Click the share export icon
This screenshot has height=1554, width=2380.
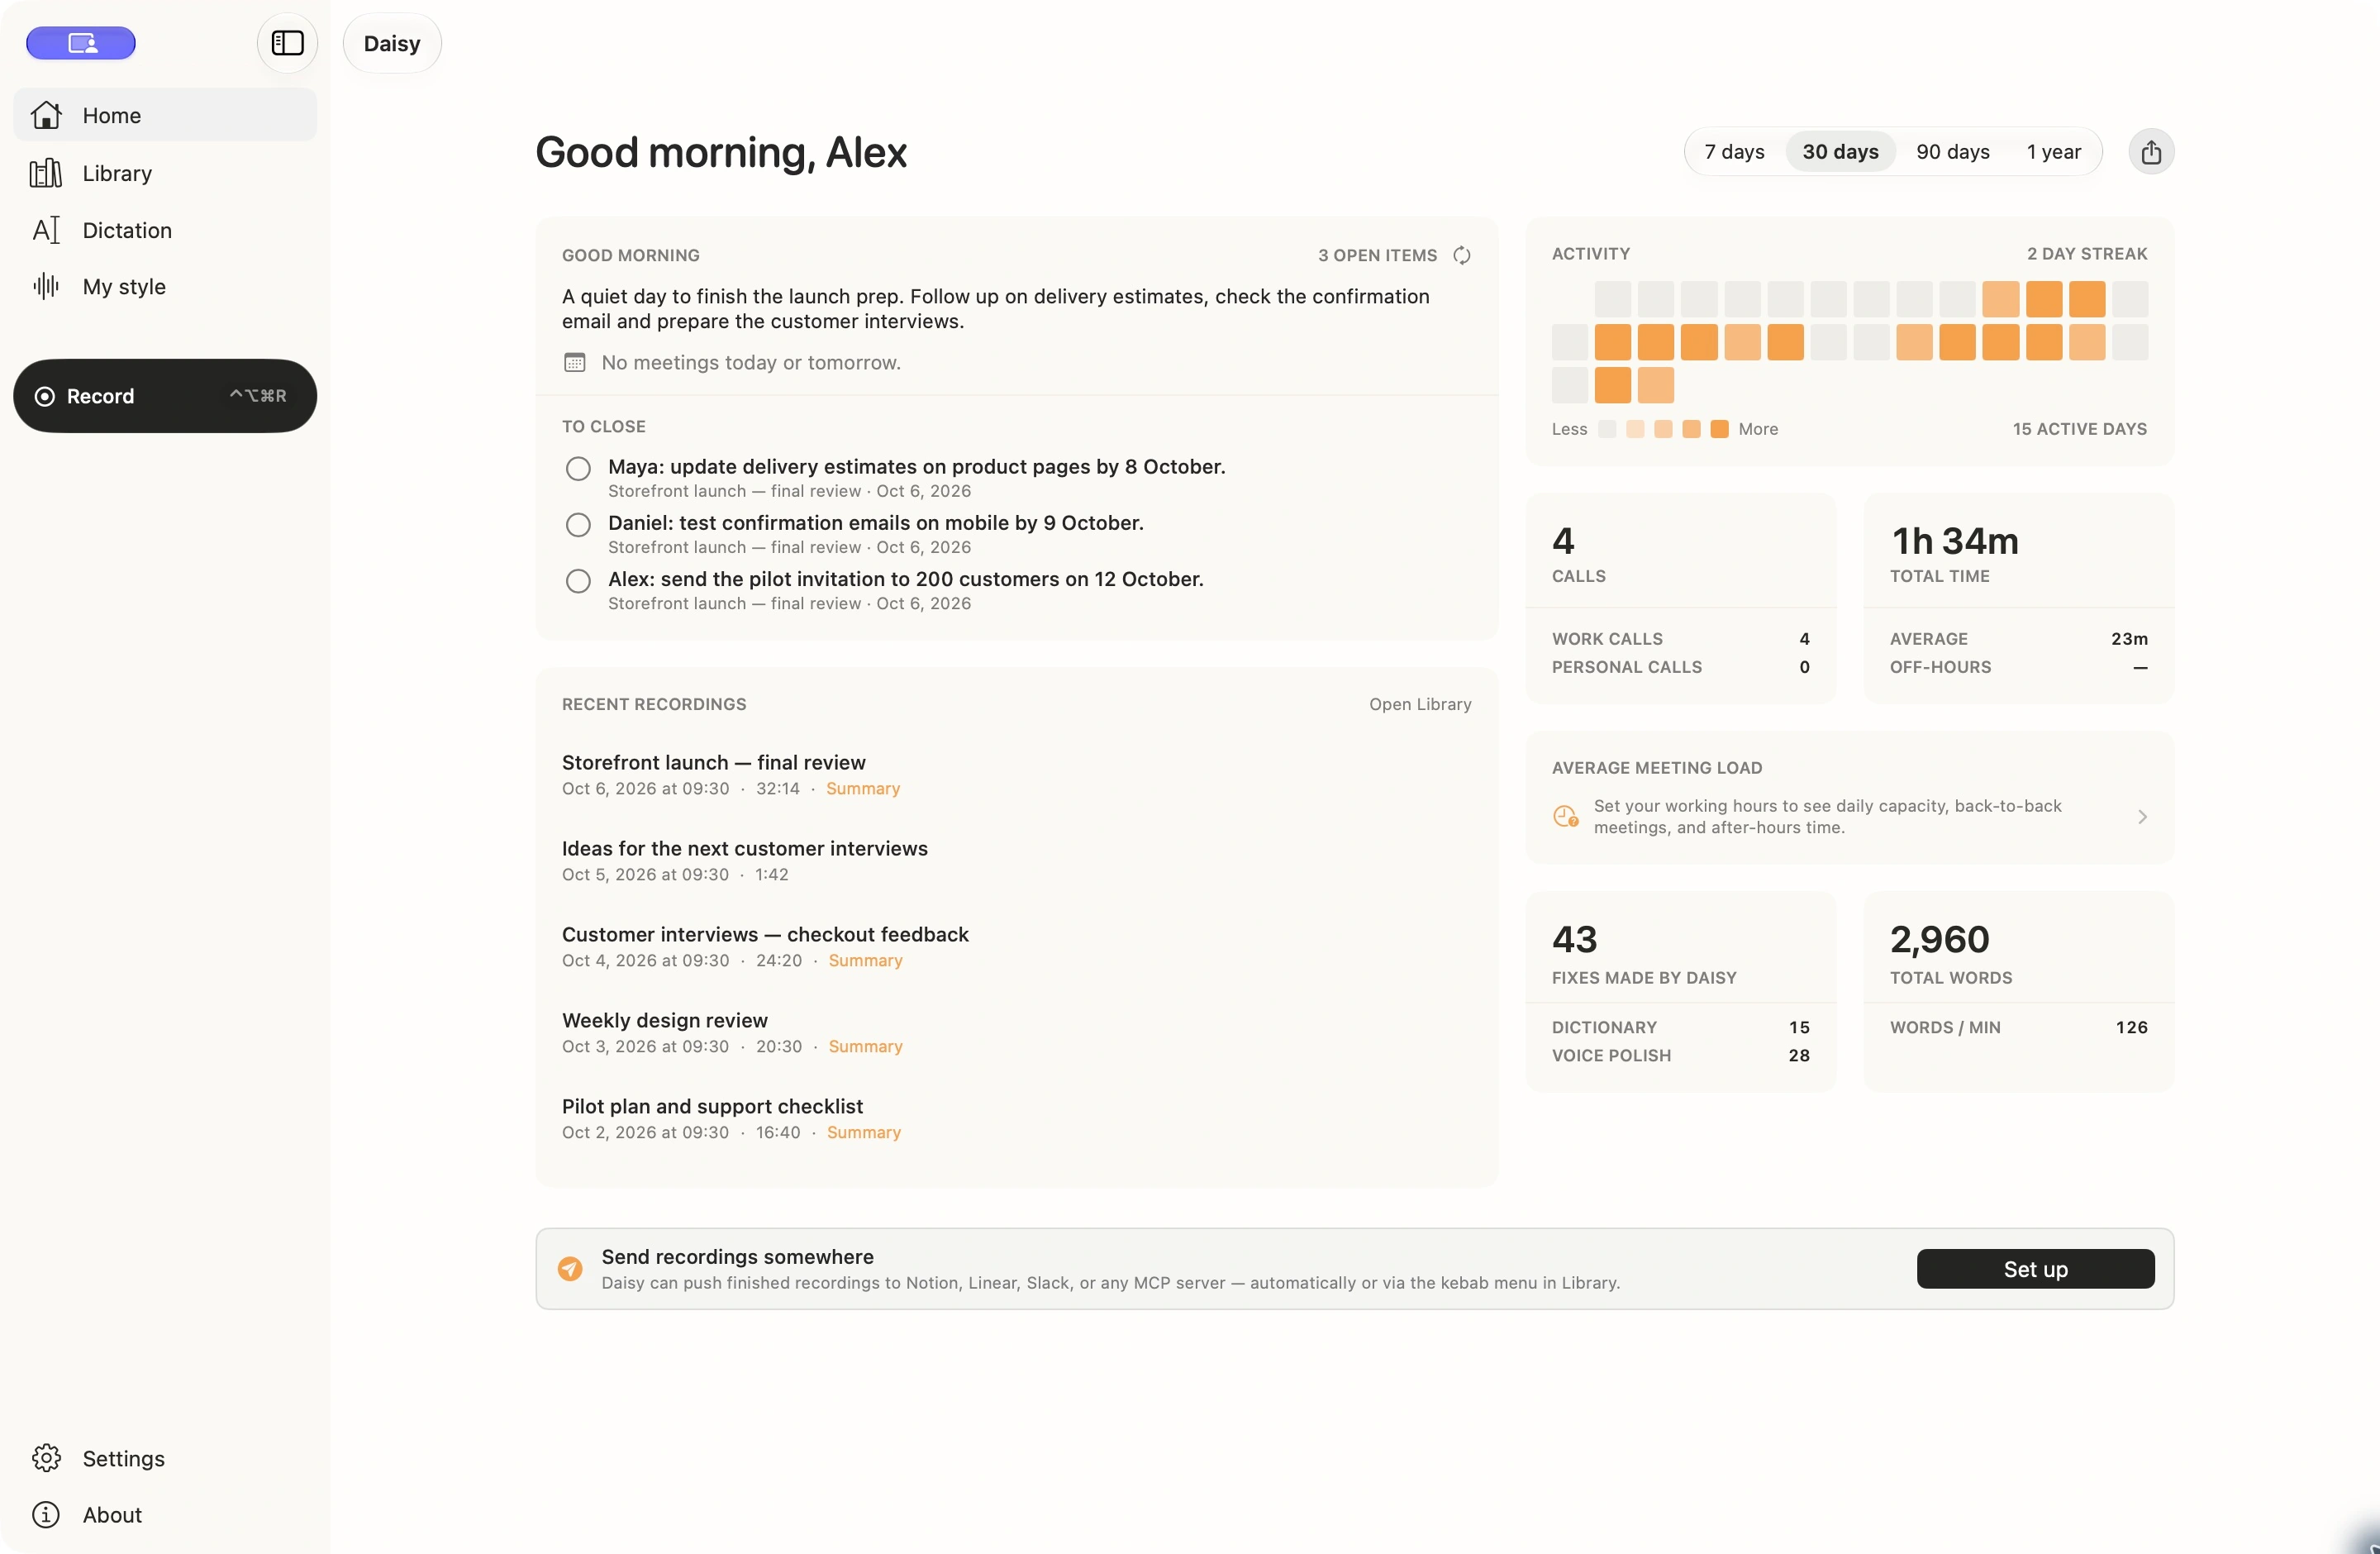point(2151,152)
